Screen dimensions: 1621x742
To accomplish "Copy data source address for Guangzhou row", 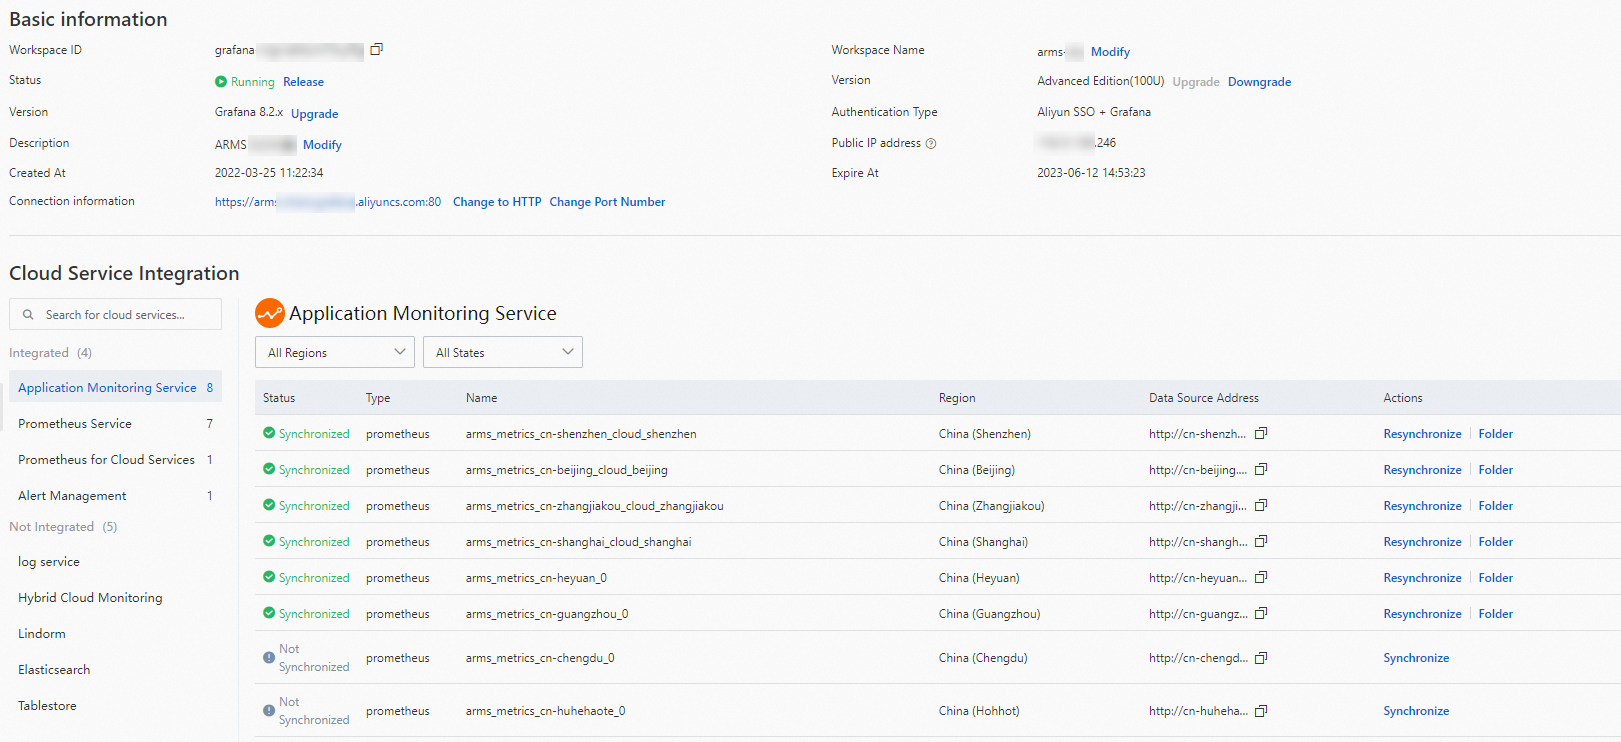I will pos(1261,613).
